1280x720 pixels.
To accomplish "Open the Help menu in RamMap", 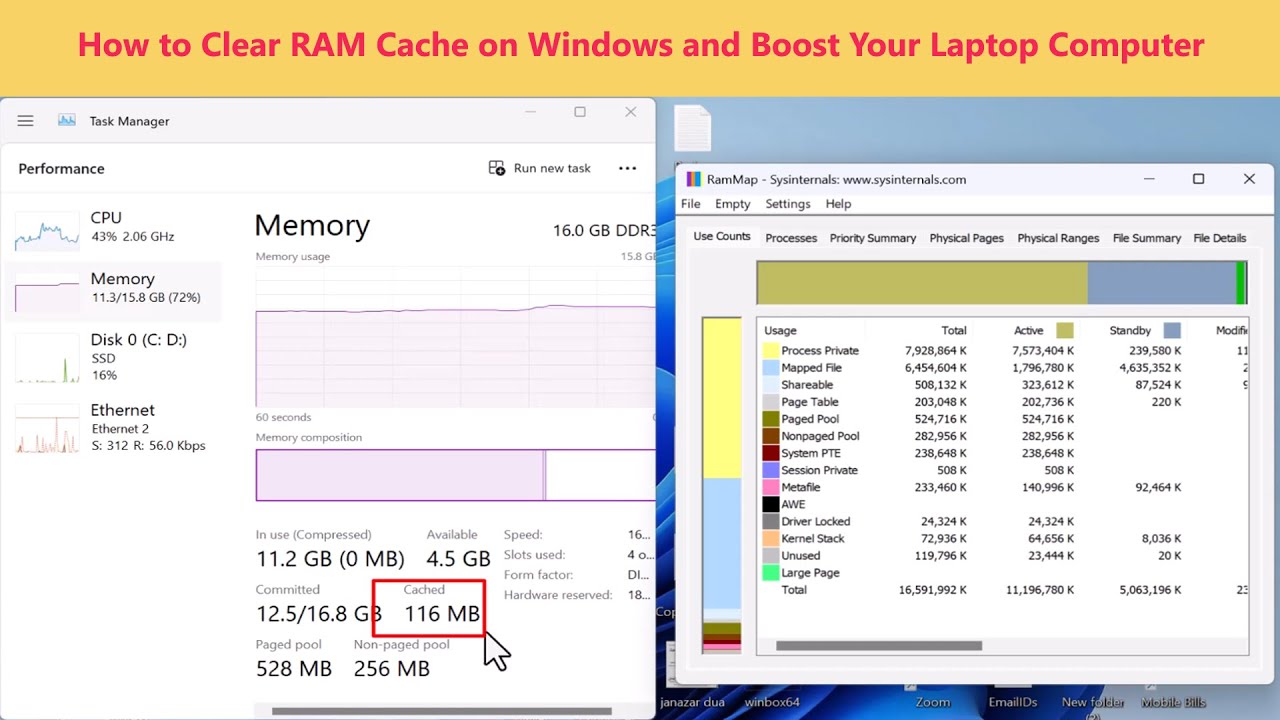I will click(838, 204).
